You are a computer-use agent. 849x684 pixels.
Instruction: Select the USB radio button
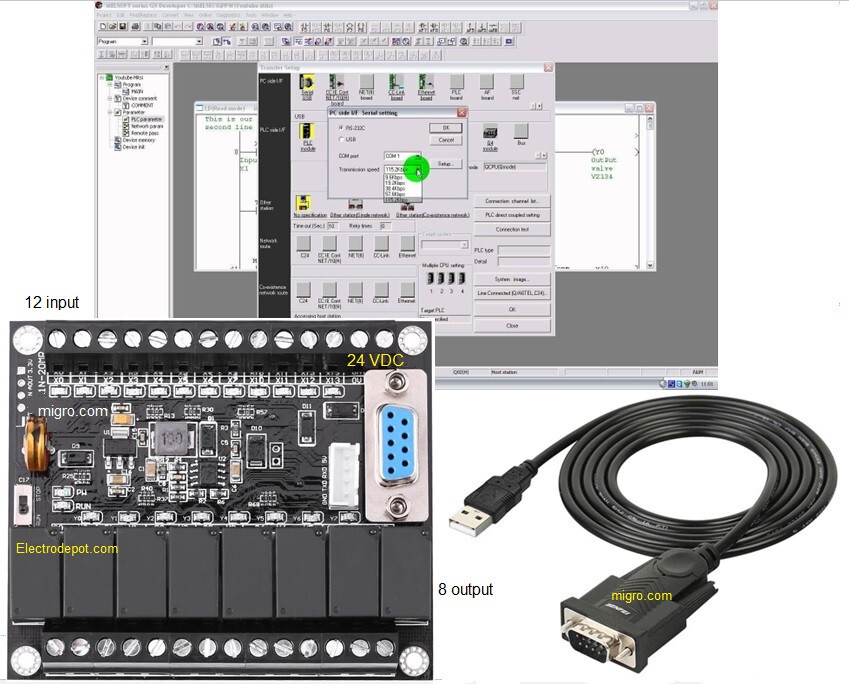pos(340,138)
